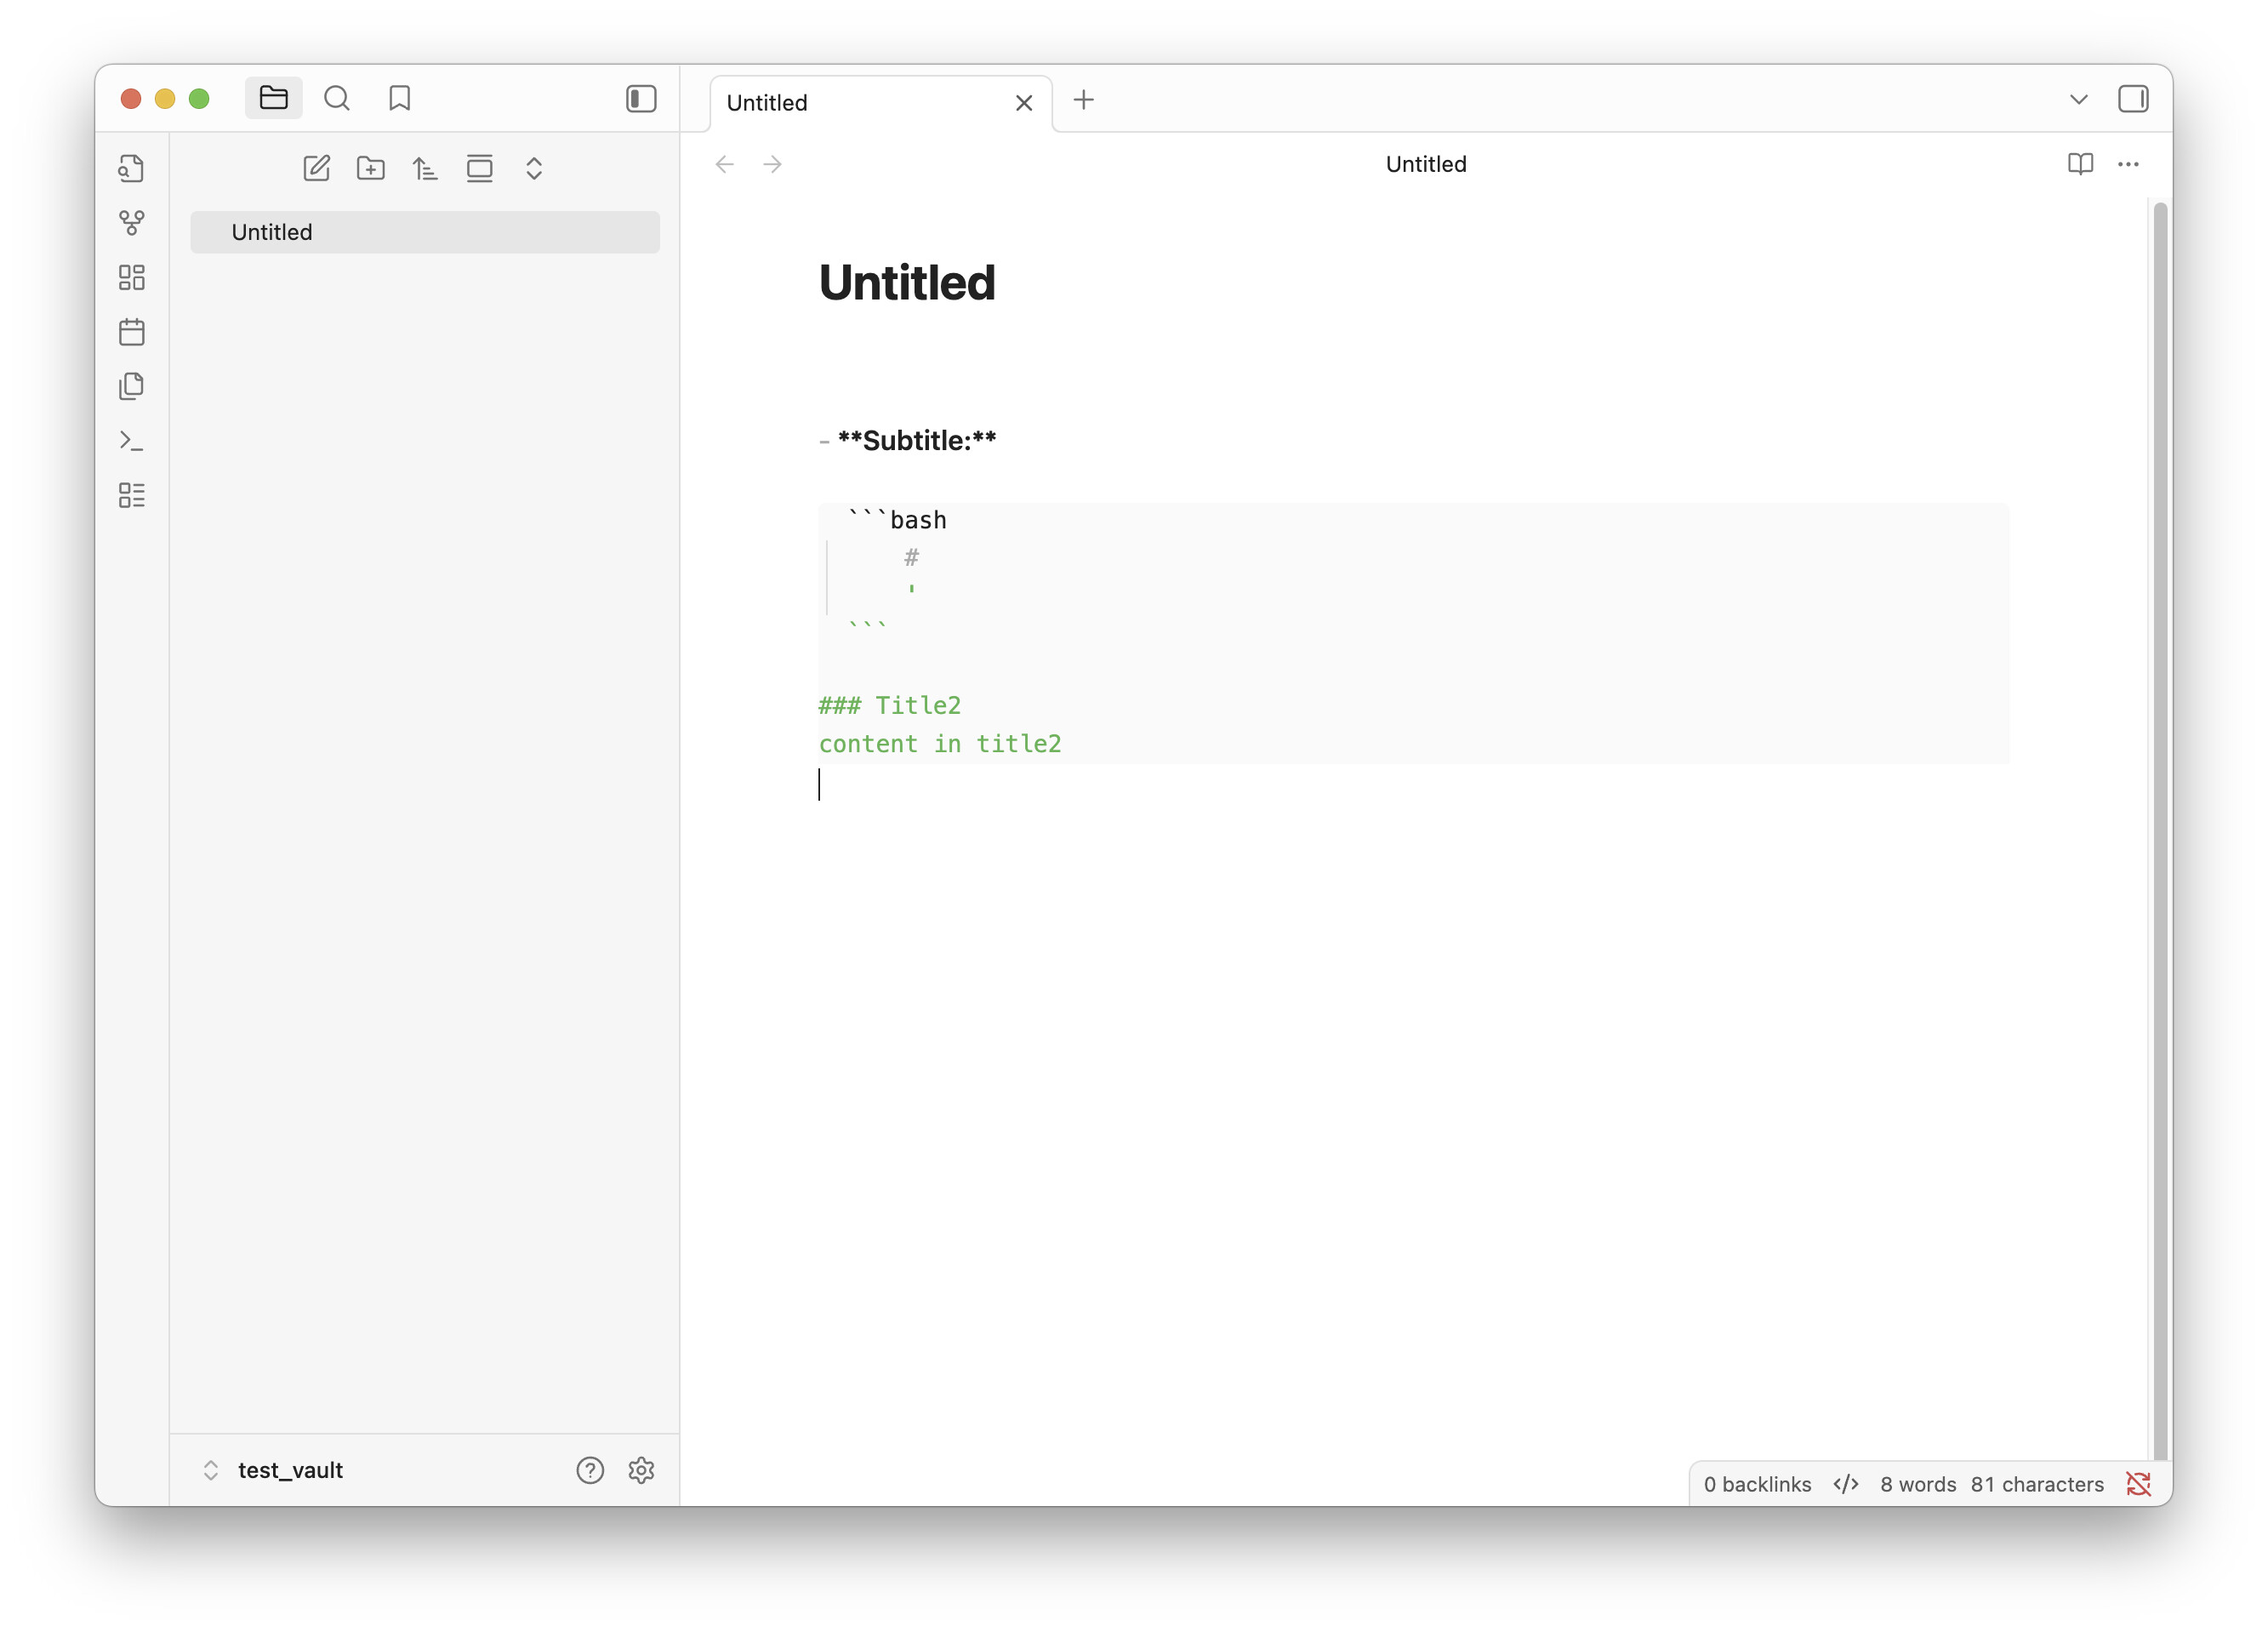Expand all items in file explorer
The height and width of the screenshot is (1632, 2268).
pyautogui.click(x=534, y=169)
